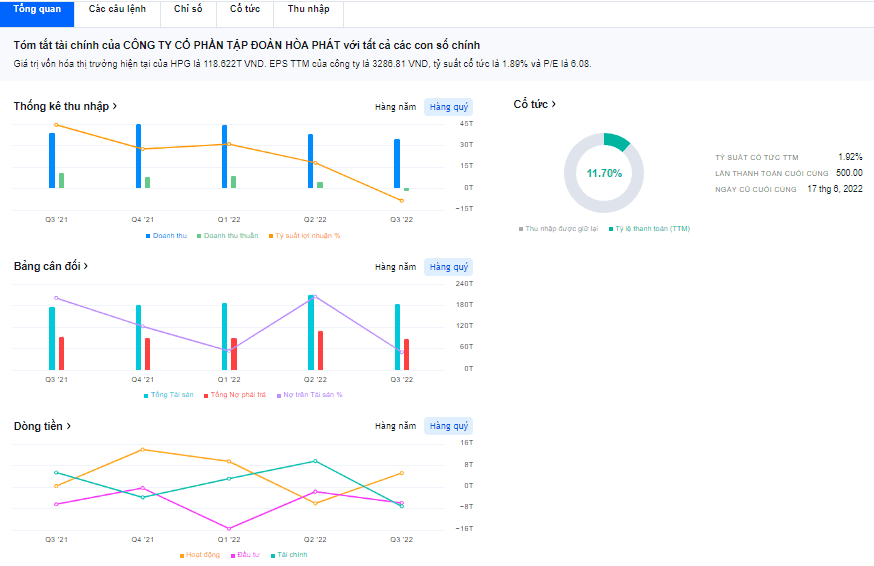Toggle Doanh thu thuần legend item
The height and width of the screenshot is (566, 874).
[227, 236]
